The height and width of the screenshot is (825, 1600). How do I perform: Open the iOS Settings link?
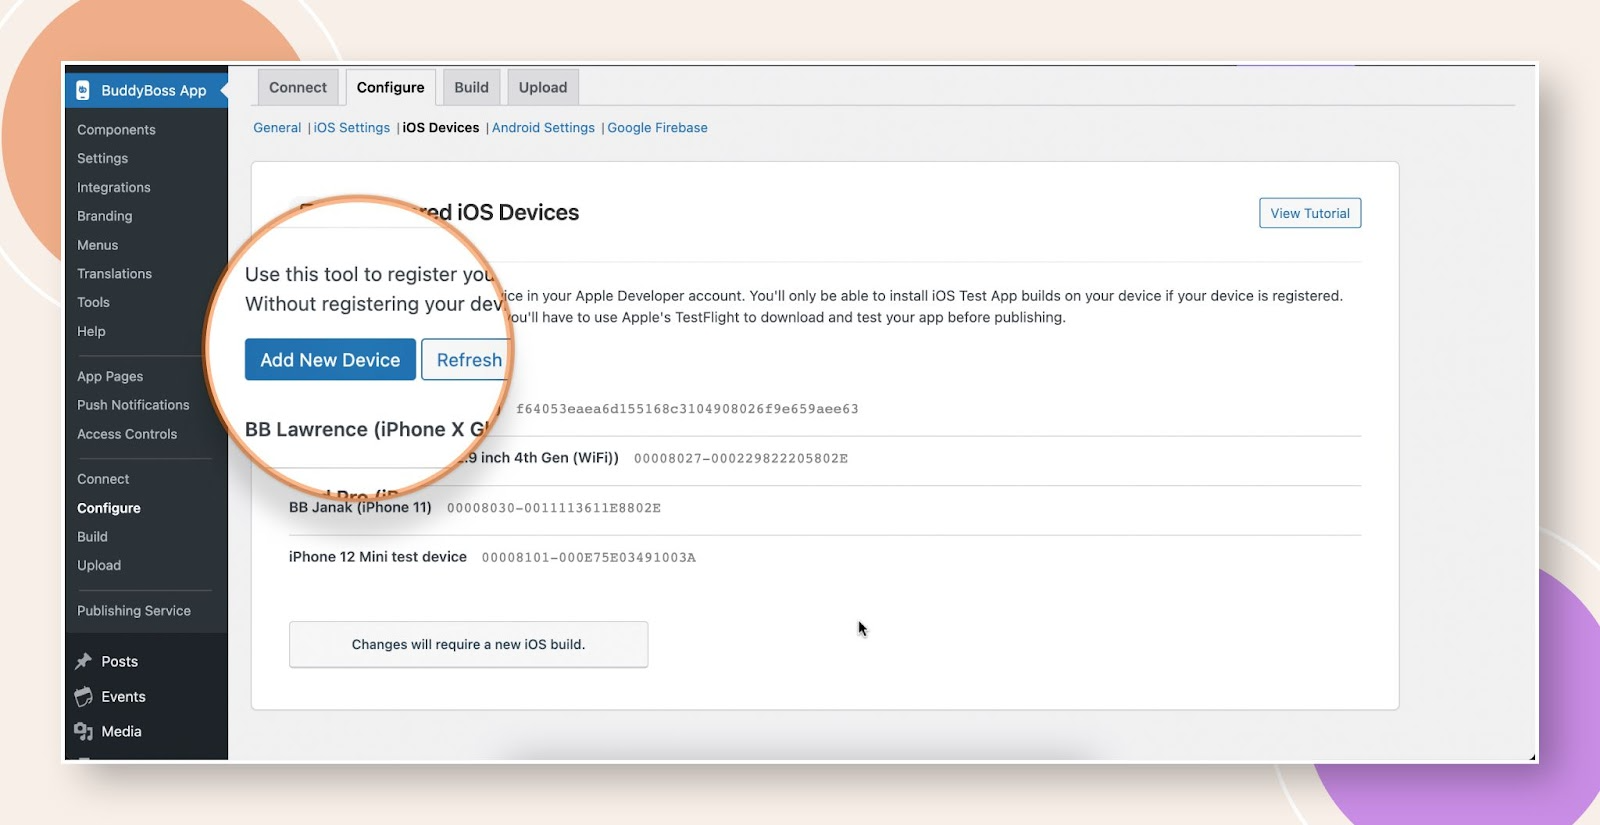(352, 128)
